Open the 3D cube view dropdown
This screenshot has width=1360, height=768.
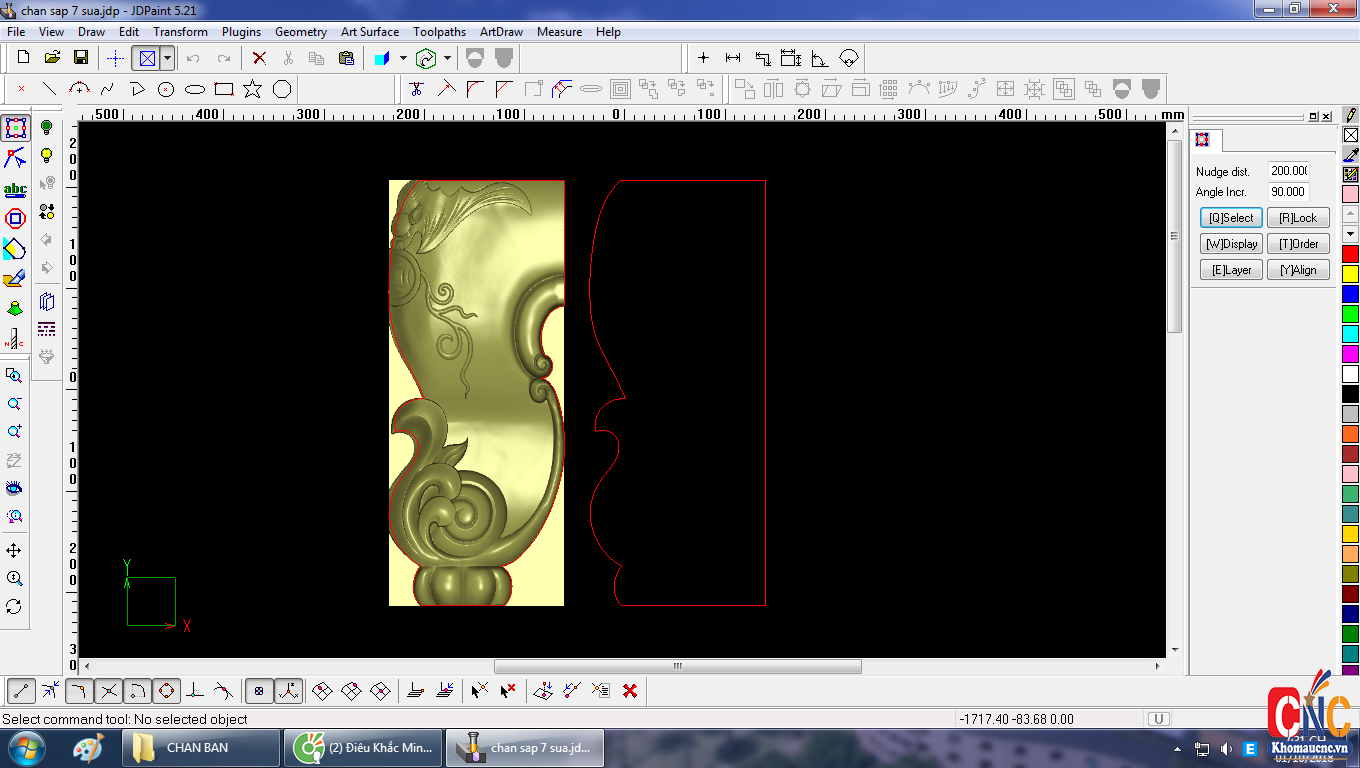[x=403, y=58]
